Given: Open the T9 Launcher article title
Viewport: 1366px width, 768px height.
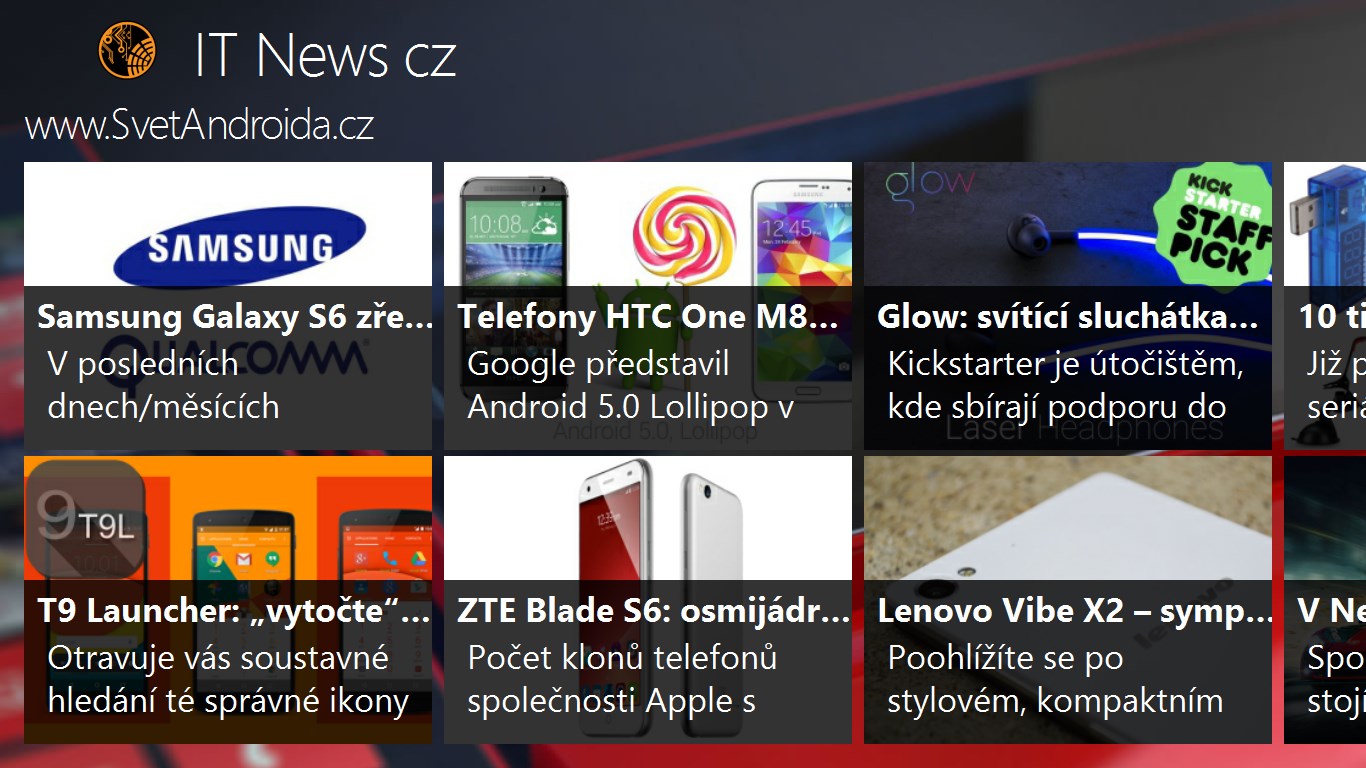Looking at the screenshot, I should (x=235, y=611).
